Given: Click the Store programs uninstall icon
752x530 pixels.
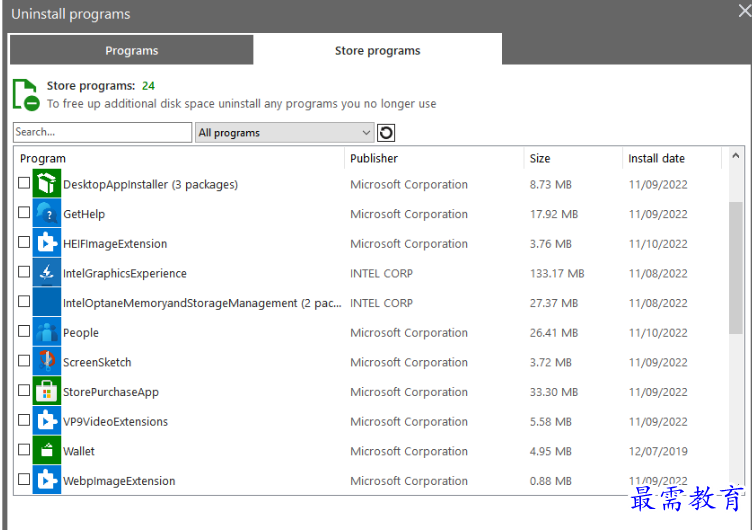Looking at the screenshot, I should pos(26,94).
